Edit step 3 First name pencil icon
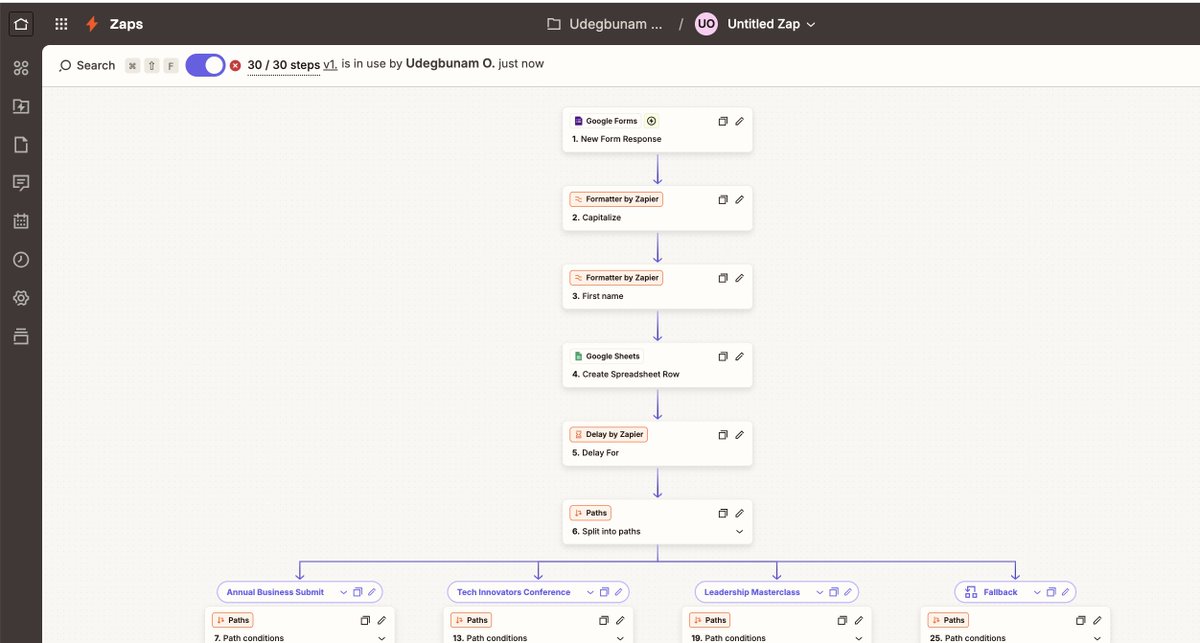This screenshot has height=643, width=1200. pos(740,278)
